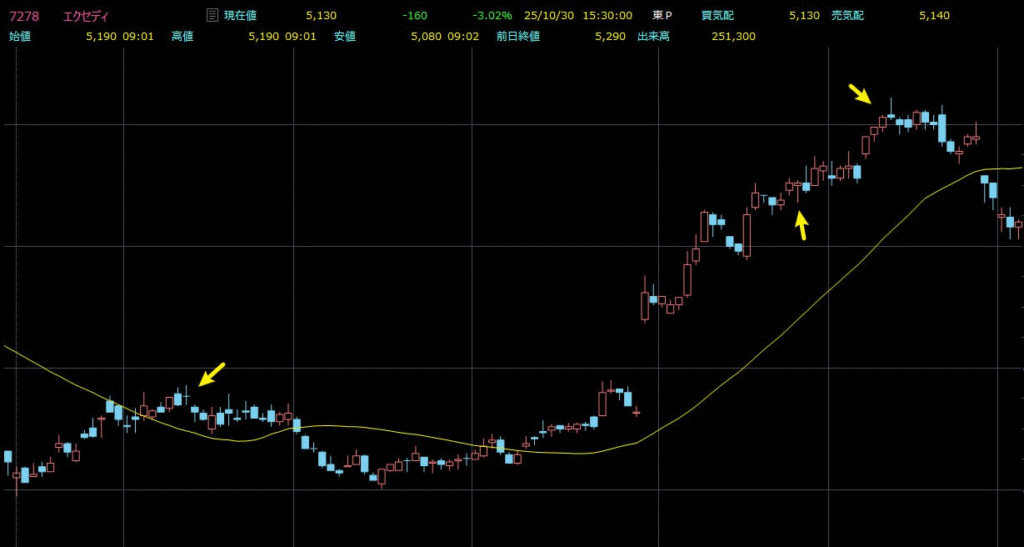The image size is (1024, 547).
Task: Click the 売気配 ask price 5,140
Action: point(934,15)
